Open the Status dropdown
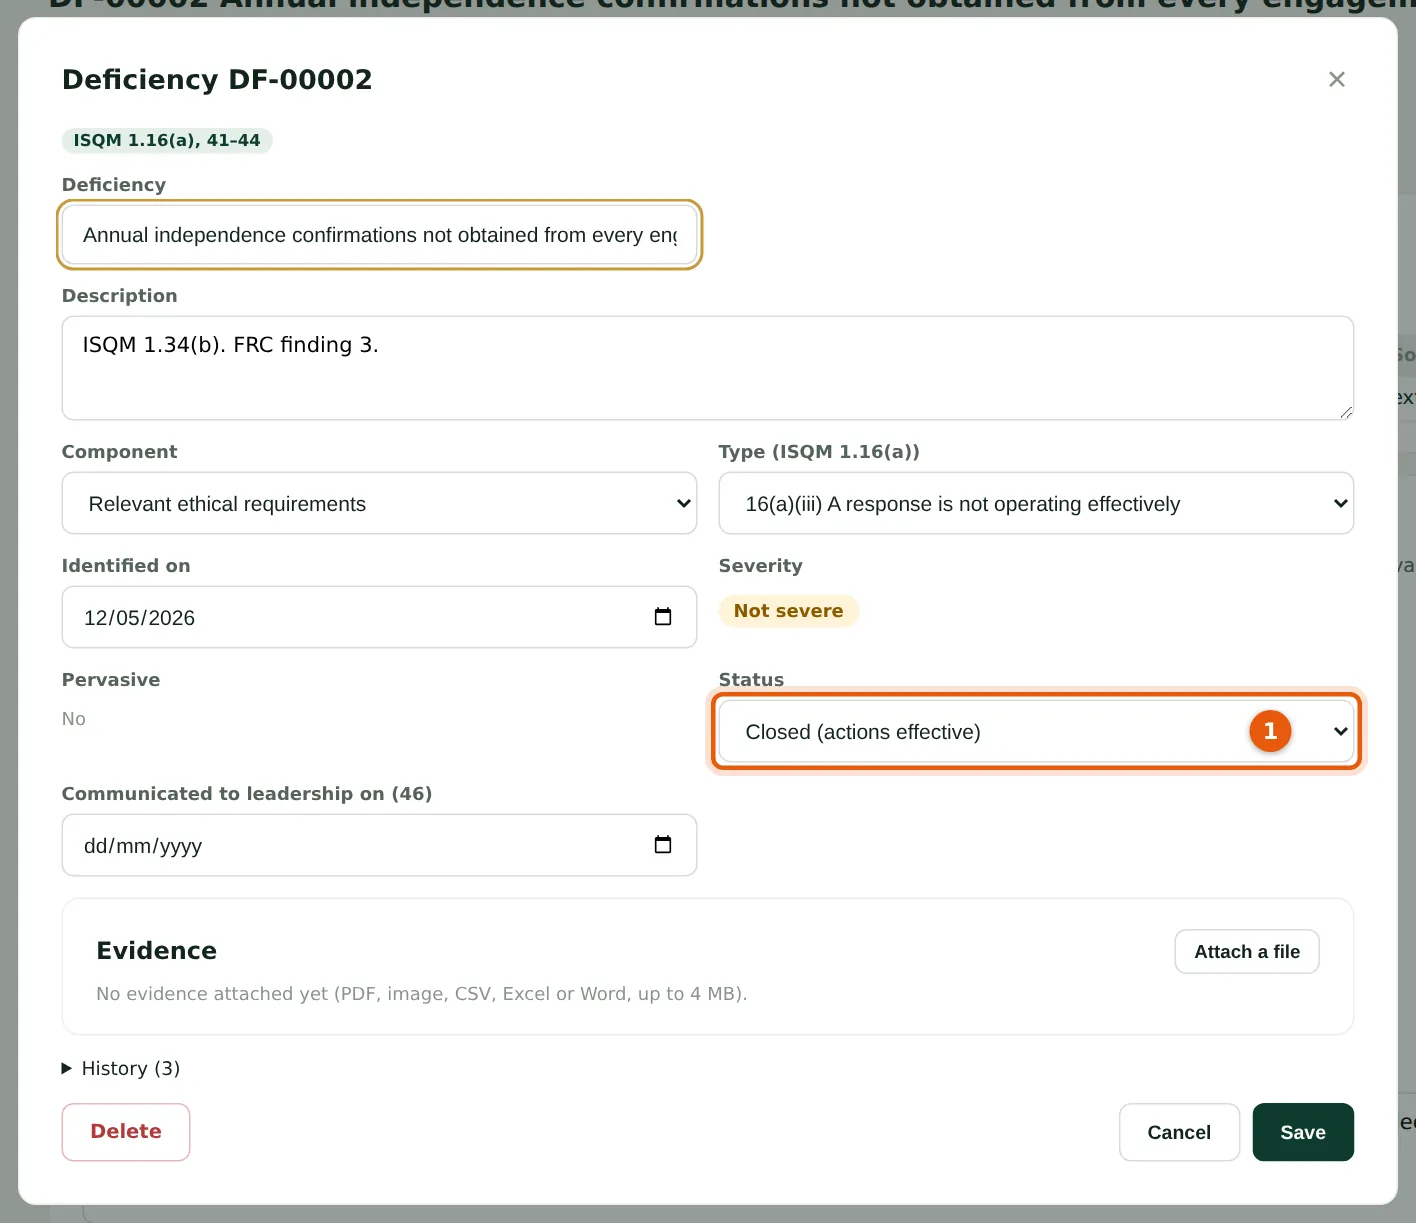The image size is (1416, 1223). (x=1036, y=731)
